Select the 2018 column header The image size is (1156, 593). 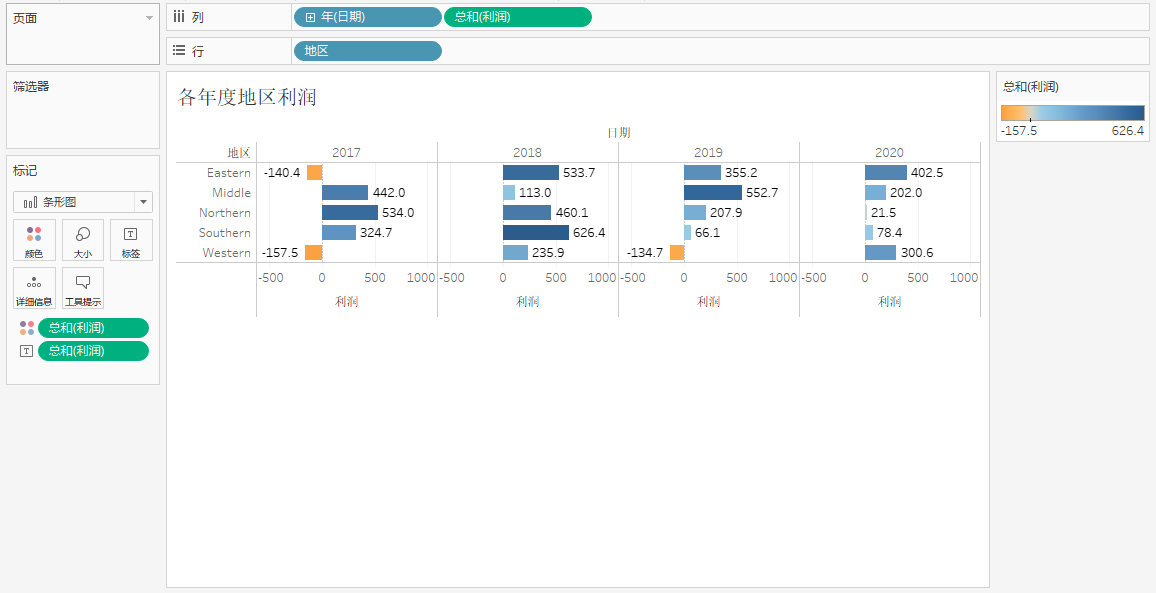(527, 153)
